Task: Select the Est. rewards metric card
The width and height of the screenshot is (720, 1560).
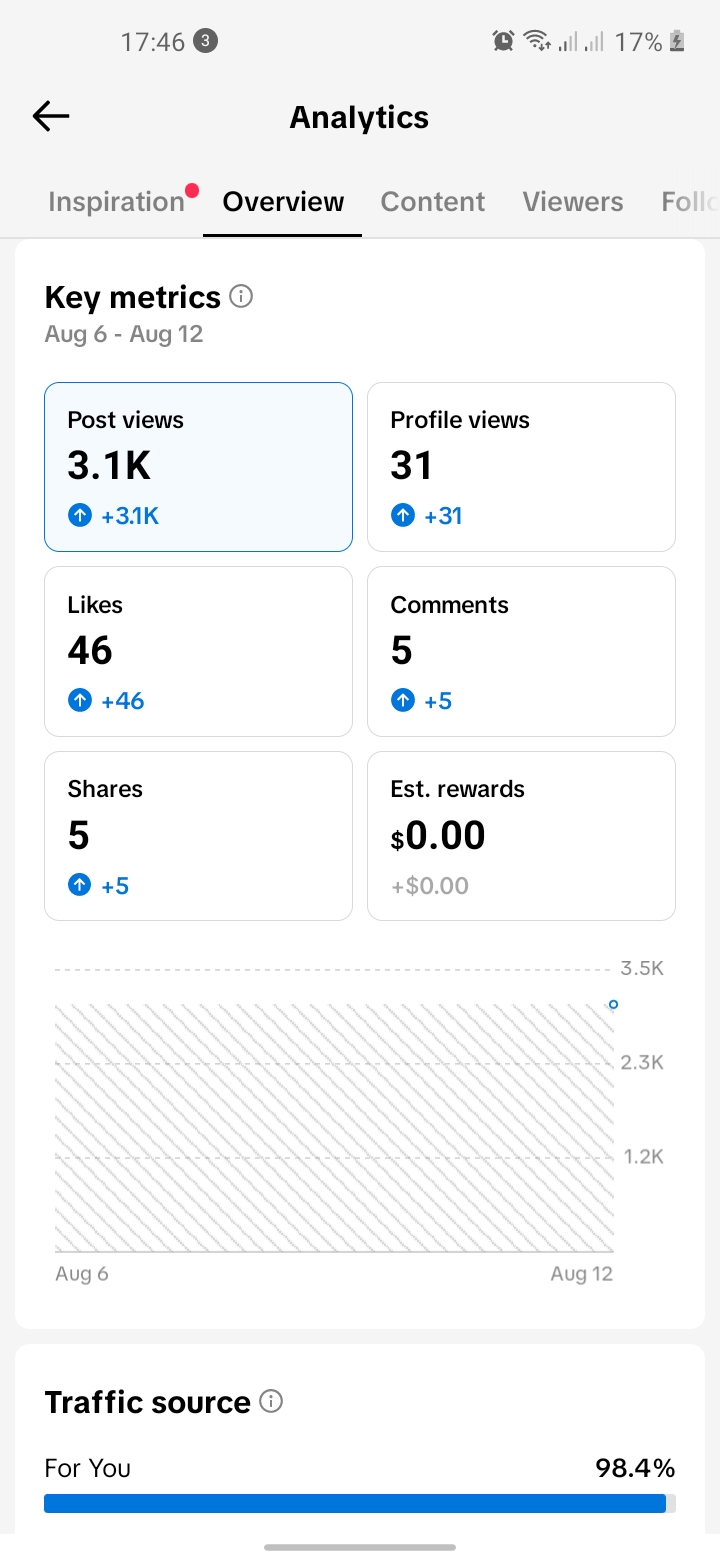Action: [521, 836]
